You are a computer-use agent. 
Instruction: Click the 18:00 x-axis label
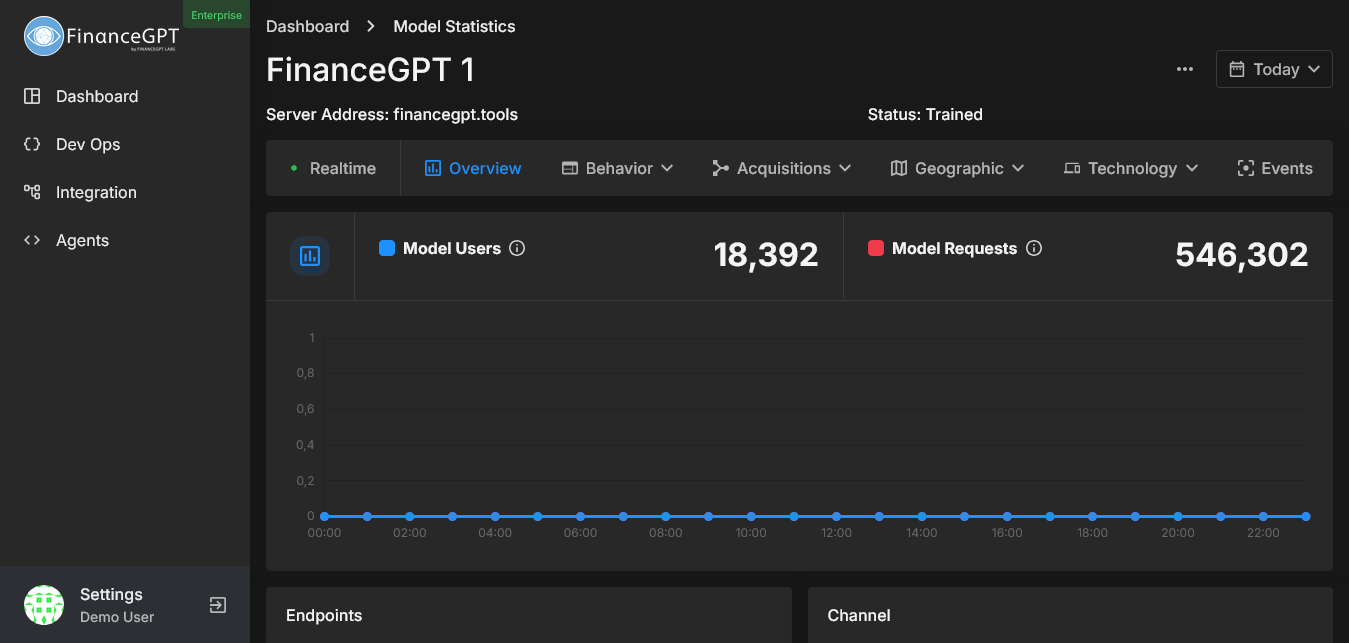tap(1092, 533)
